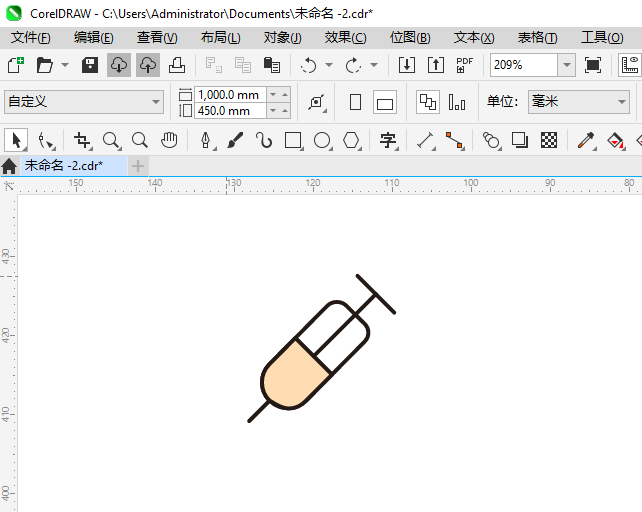Select the Ellipse tool
Viewport: 642px width, 512px height.
point(322,140)
